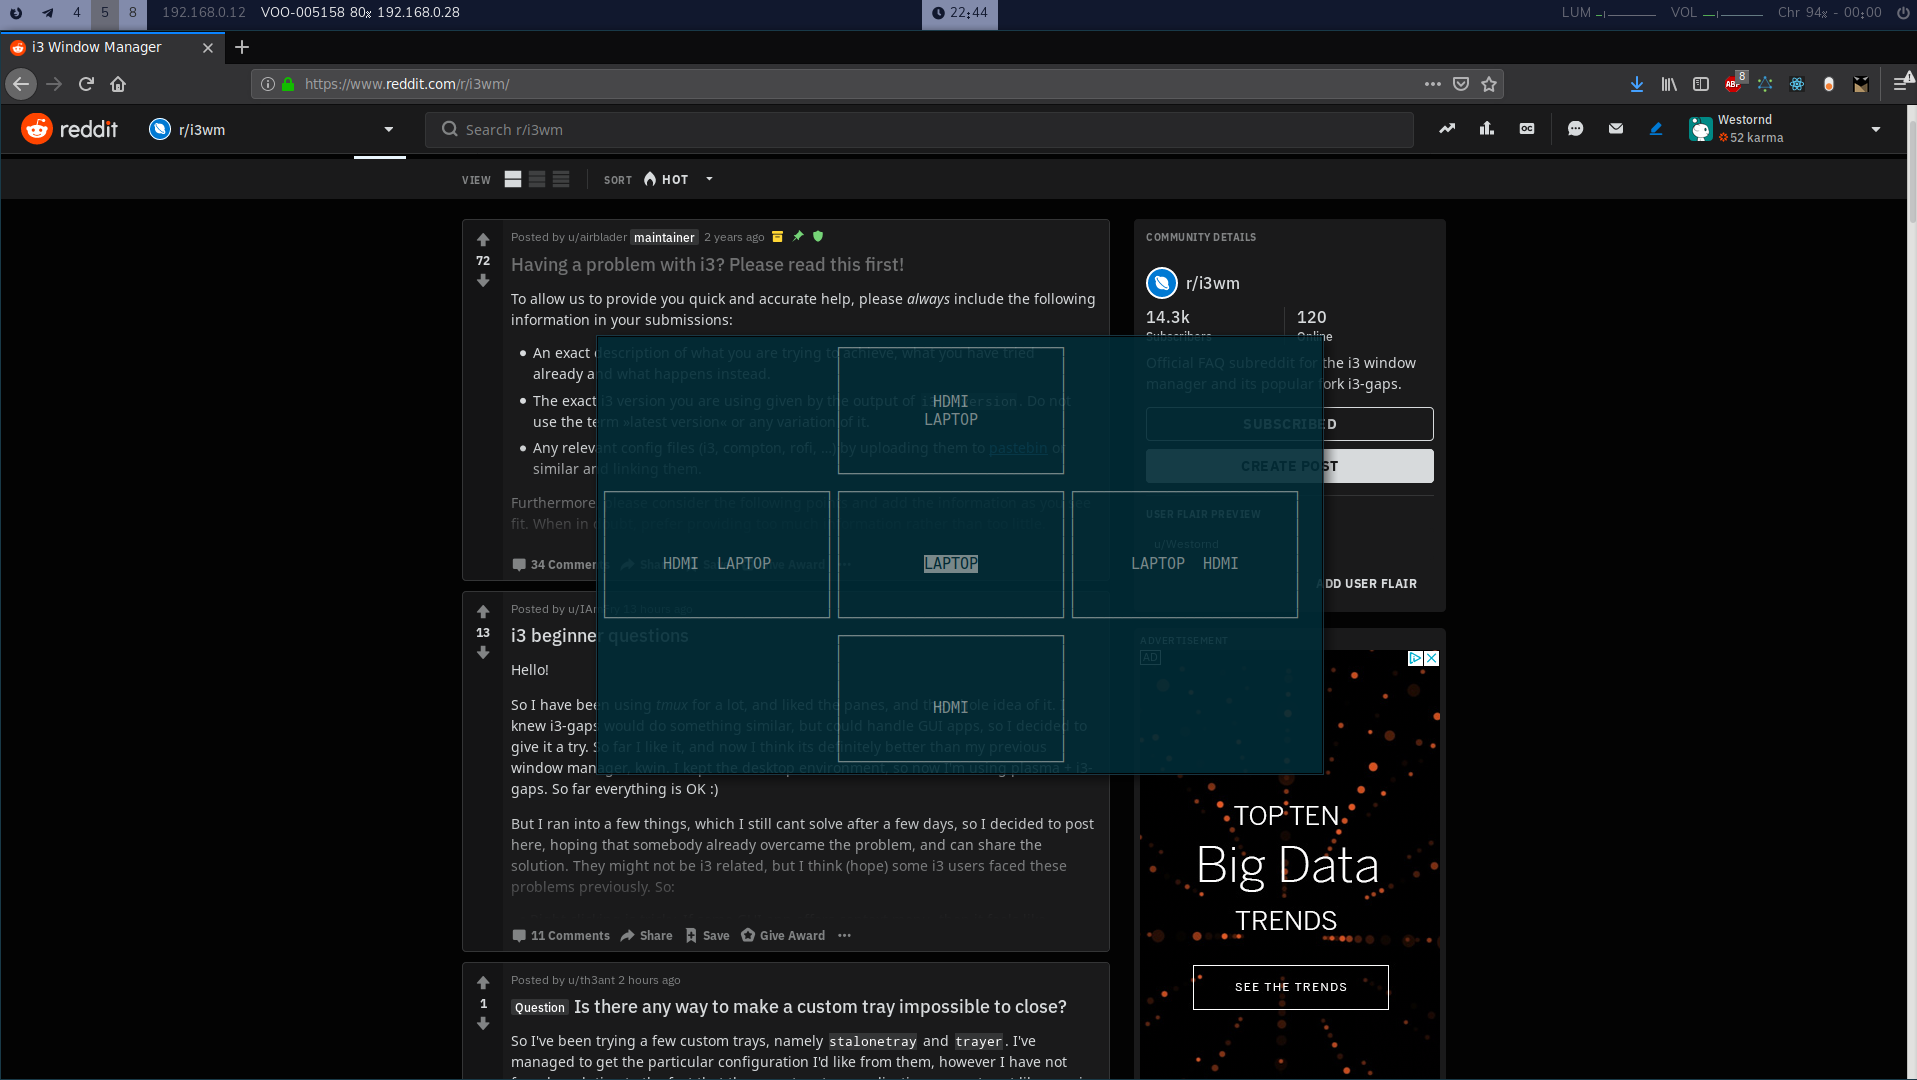Give Award to 'i3 beginner questions' post
Screen dimensions: 1917x1080
[x=783, y=936]
